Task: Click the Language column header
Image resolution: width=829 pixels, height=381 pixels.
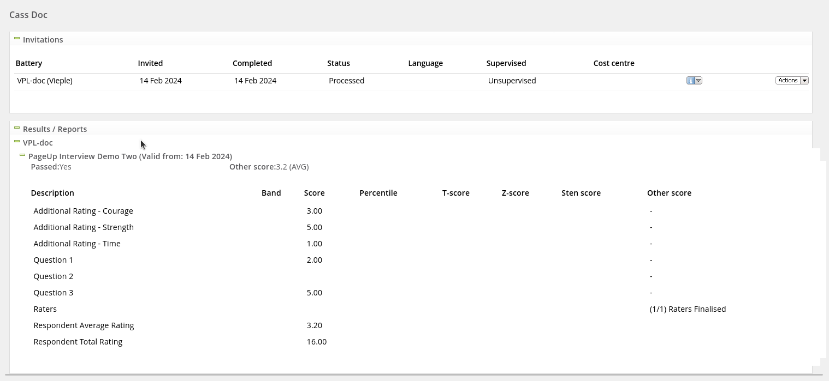Action: click(x=426, y=63)
